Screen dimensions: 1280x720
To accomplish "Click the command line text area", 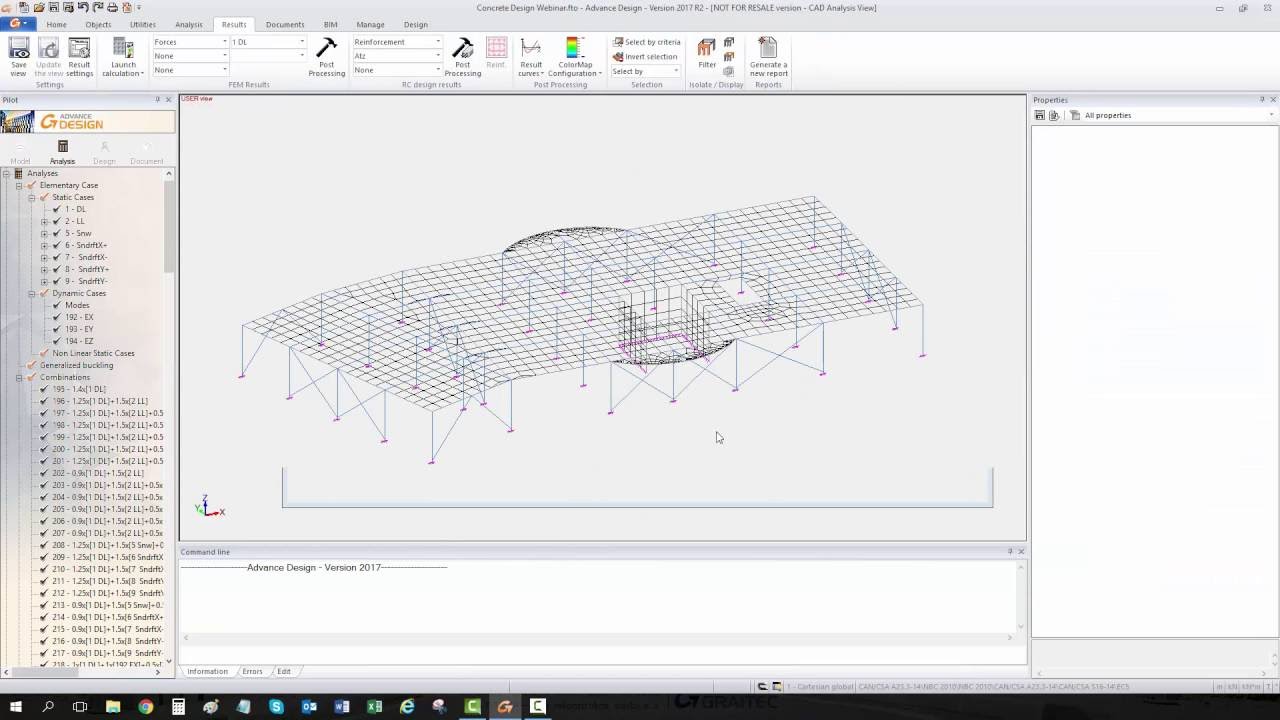I will coord(598,596).
